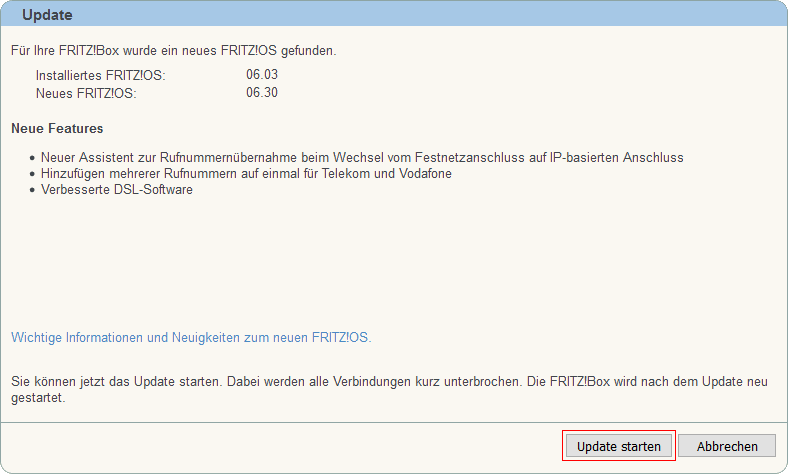This screenshot has height=474, width=788.
Task: Click the 'Sie können jetzt das Update starten' paragraph
Action: click(389, 390)
